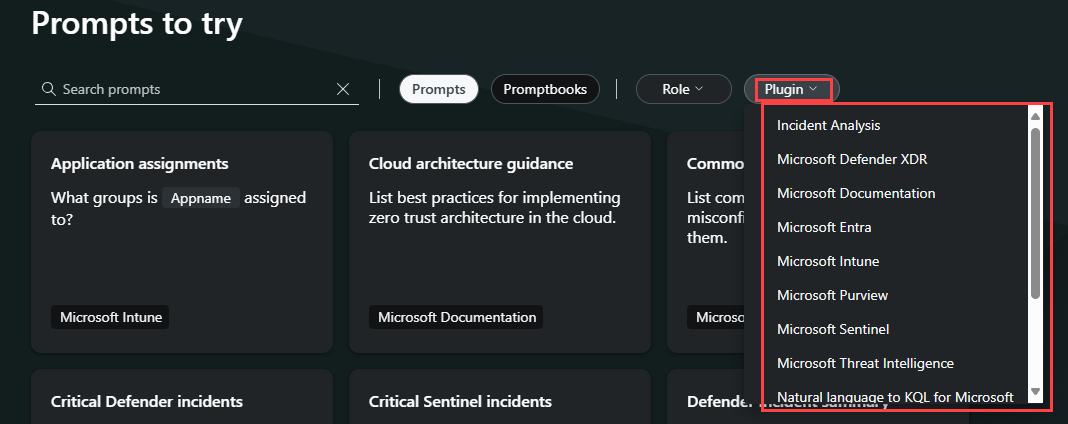Collapse the Plugin dropdown filter
The width and height of the screenshot is (1068, 424).
[x=791, y=89]
